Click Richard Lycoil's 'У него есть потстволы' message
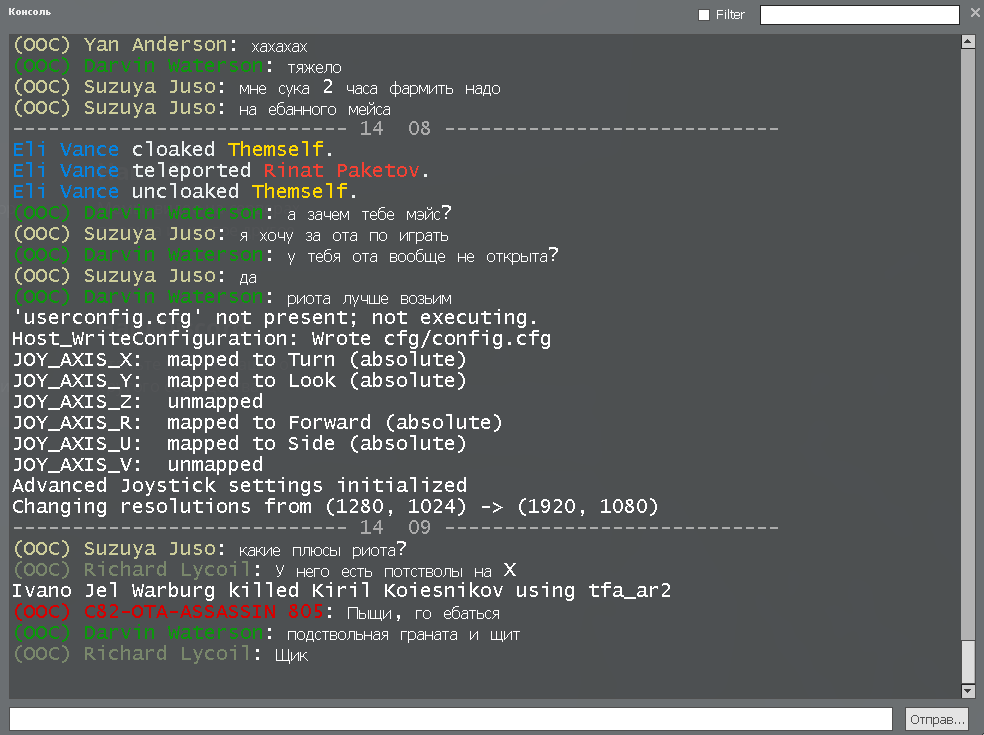984x735 pixels. 265,570
